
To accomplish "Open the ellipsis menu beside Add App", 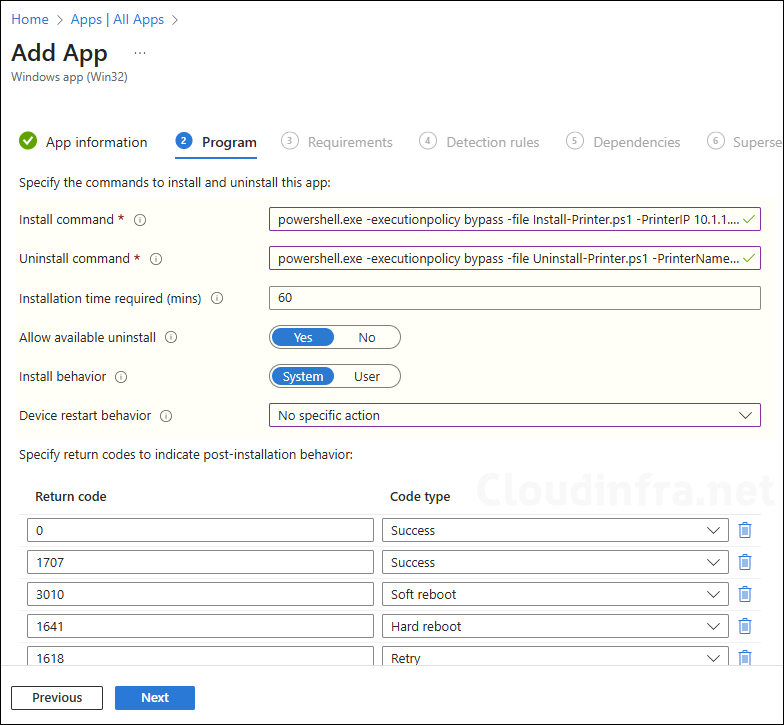I will (x=140, y=52).
